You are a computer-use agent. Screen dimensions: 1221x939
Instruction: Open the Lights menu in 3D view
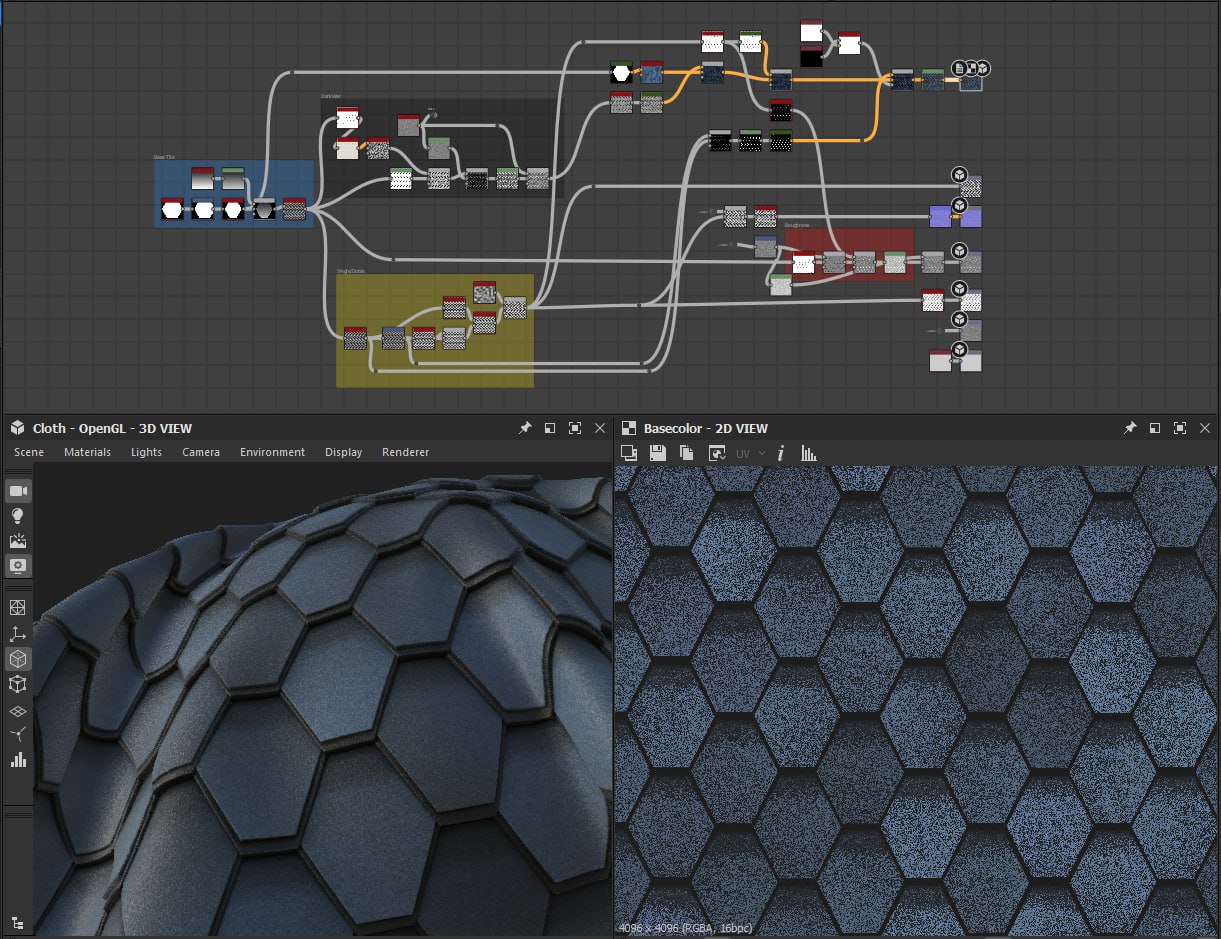click(x=146, y=452)
